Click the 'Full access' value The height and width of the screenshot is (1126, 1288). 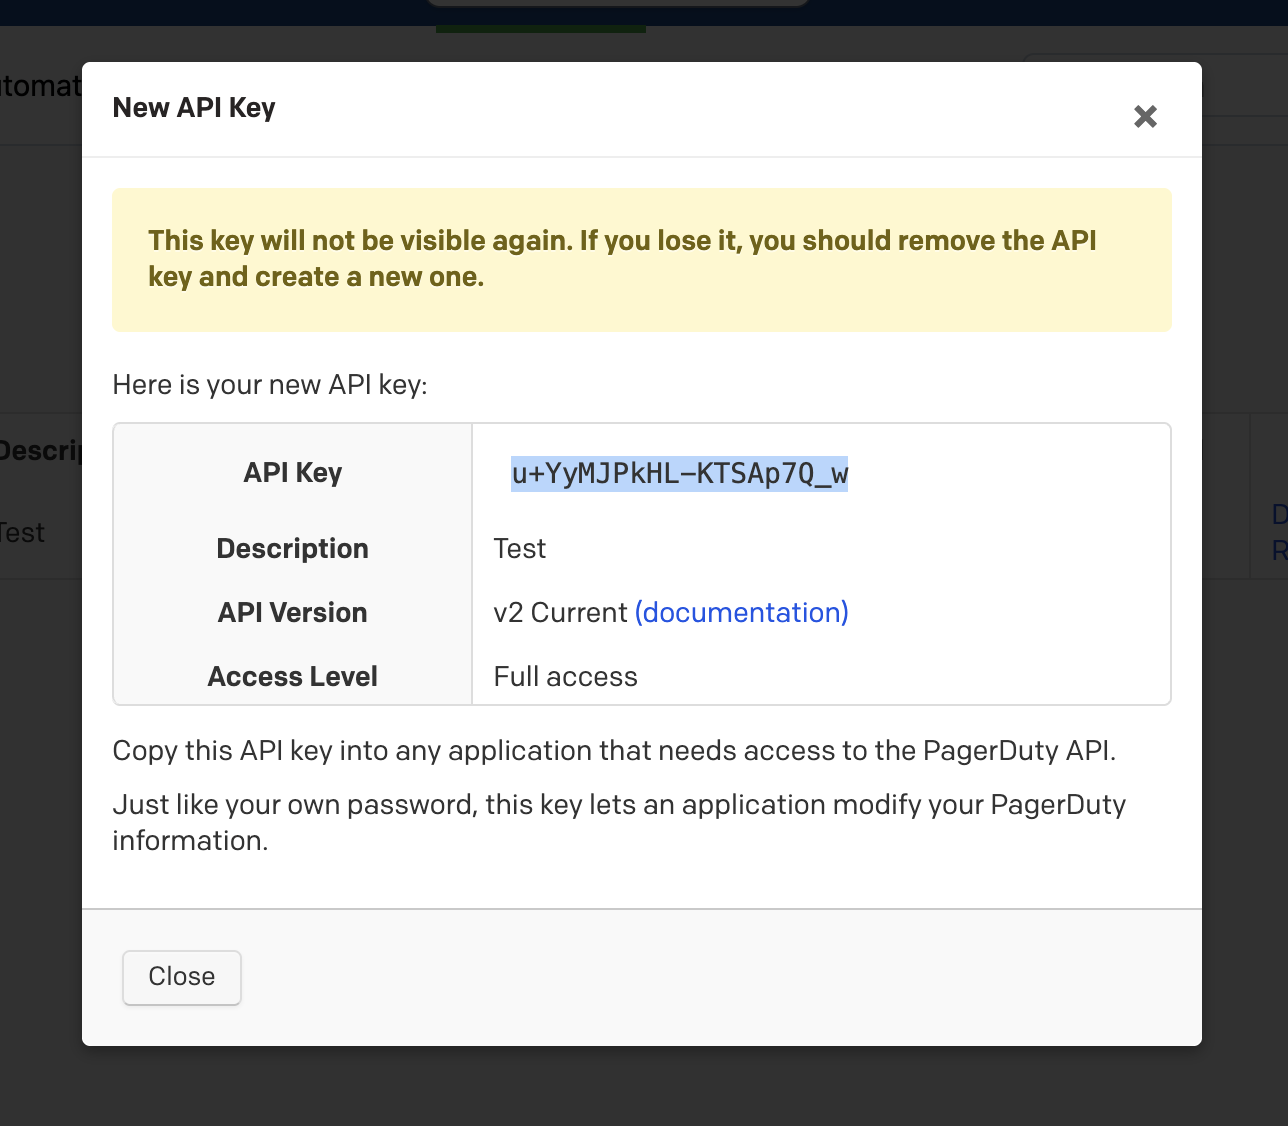(x=566, y=676)
